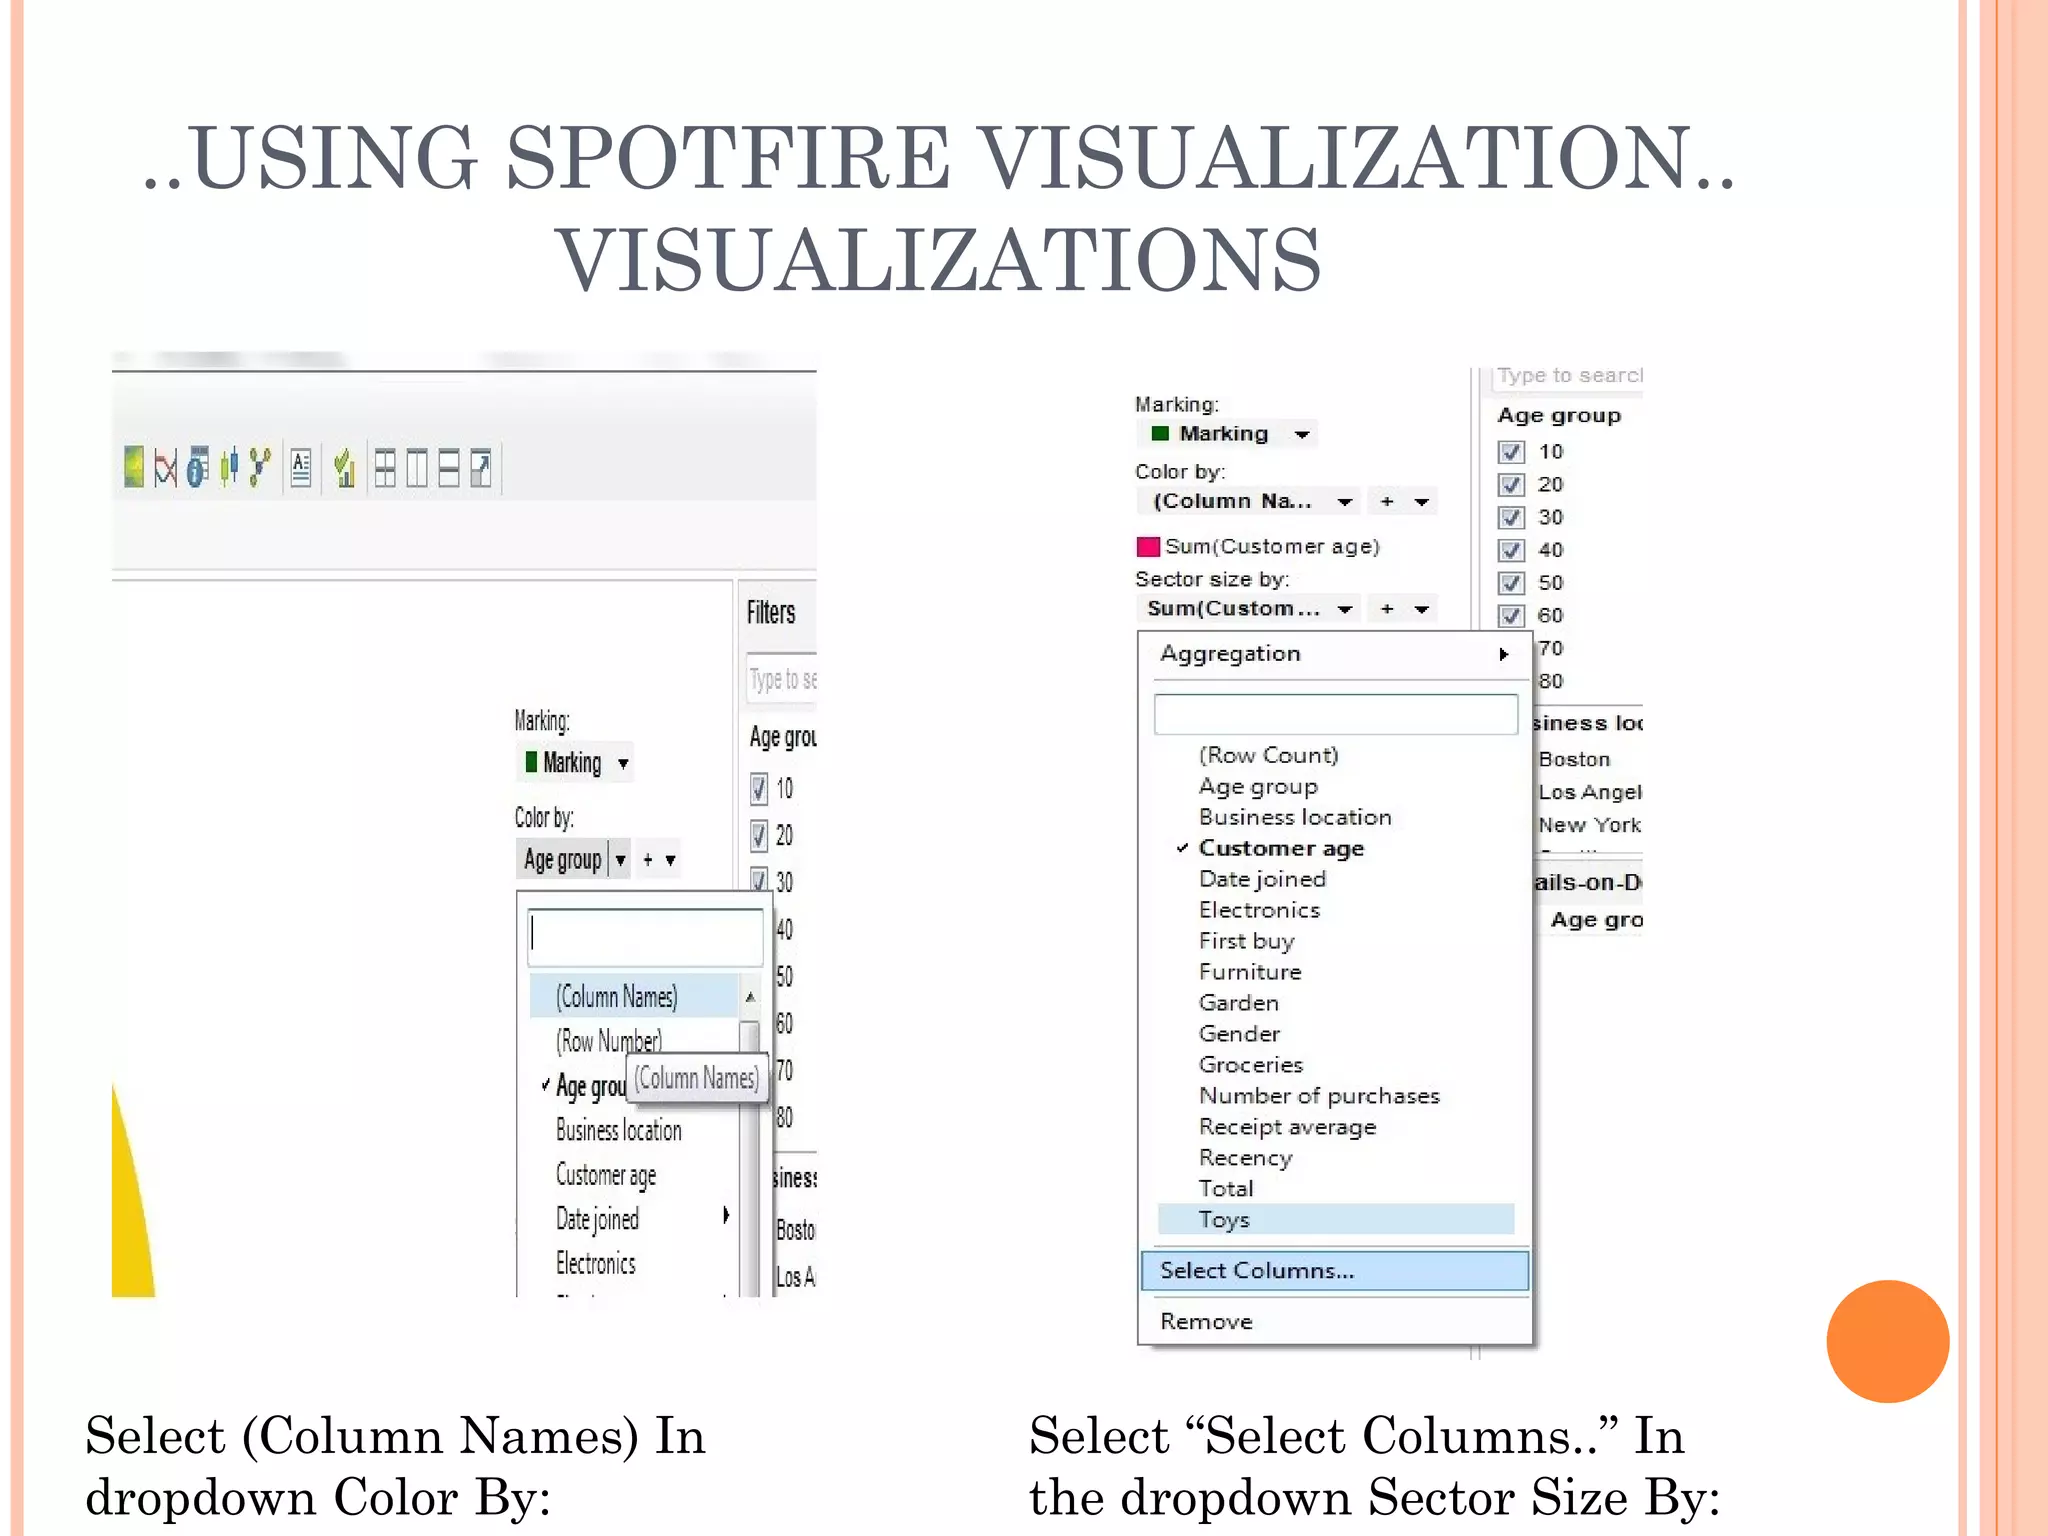Open the (Column Na... Color by dropdown

click(x=1345, y=502)
